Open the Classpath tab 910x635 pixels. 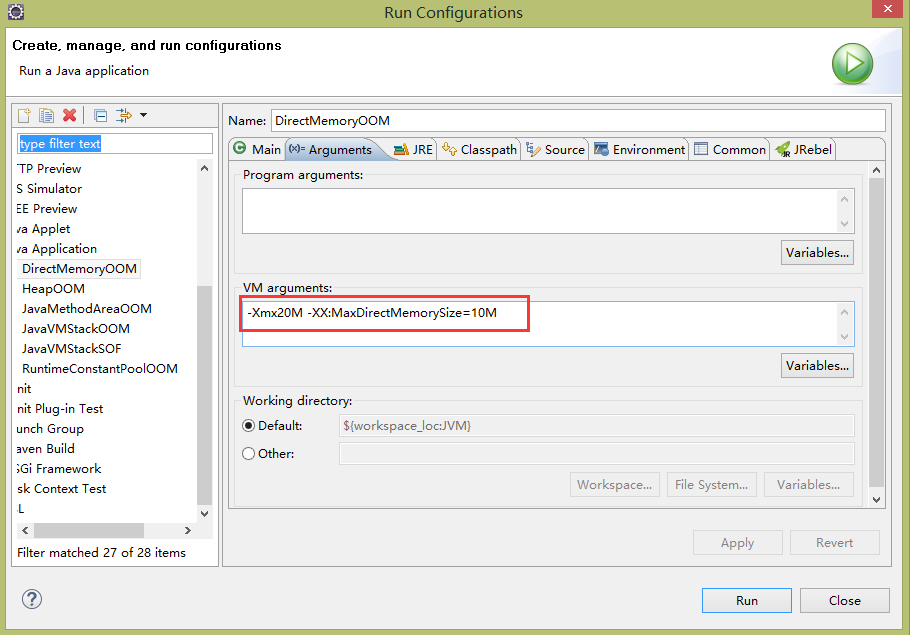point(479,150)
